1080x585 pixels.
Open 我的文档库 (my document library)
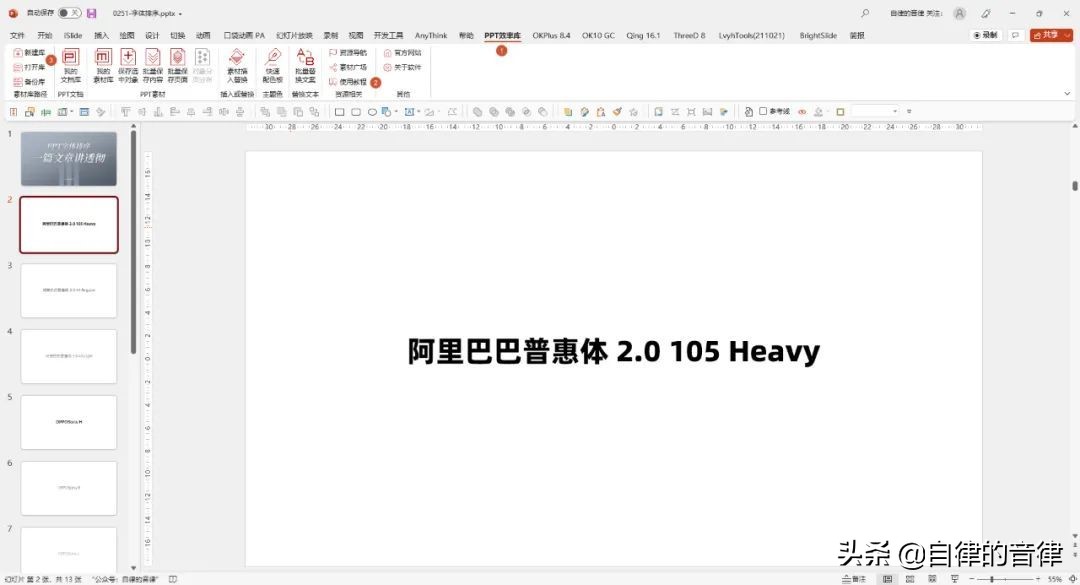[70, 66]
